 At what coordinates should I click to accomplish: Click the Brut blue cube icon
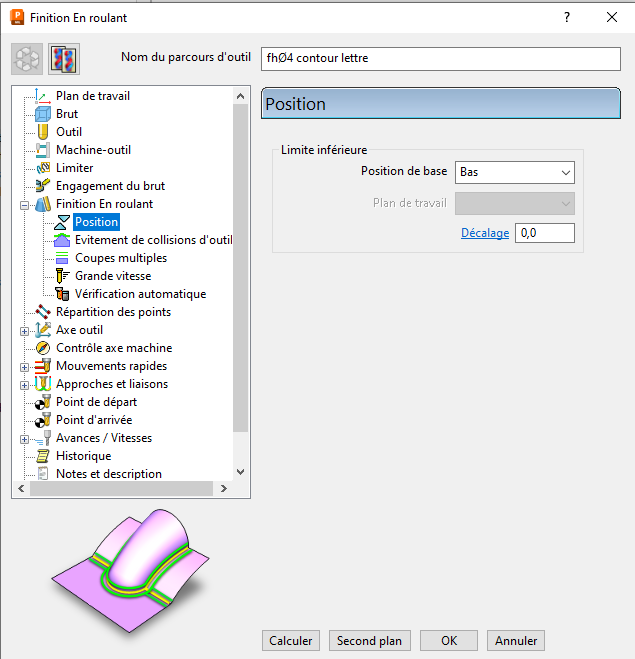coord(43,114)
